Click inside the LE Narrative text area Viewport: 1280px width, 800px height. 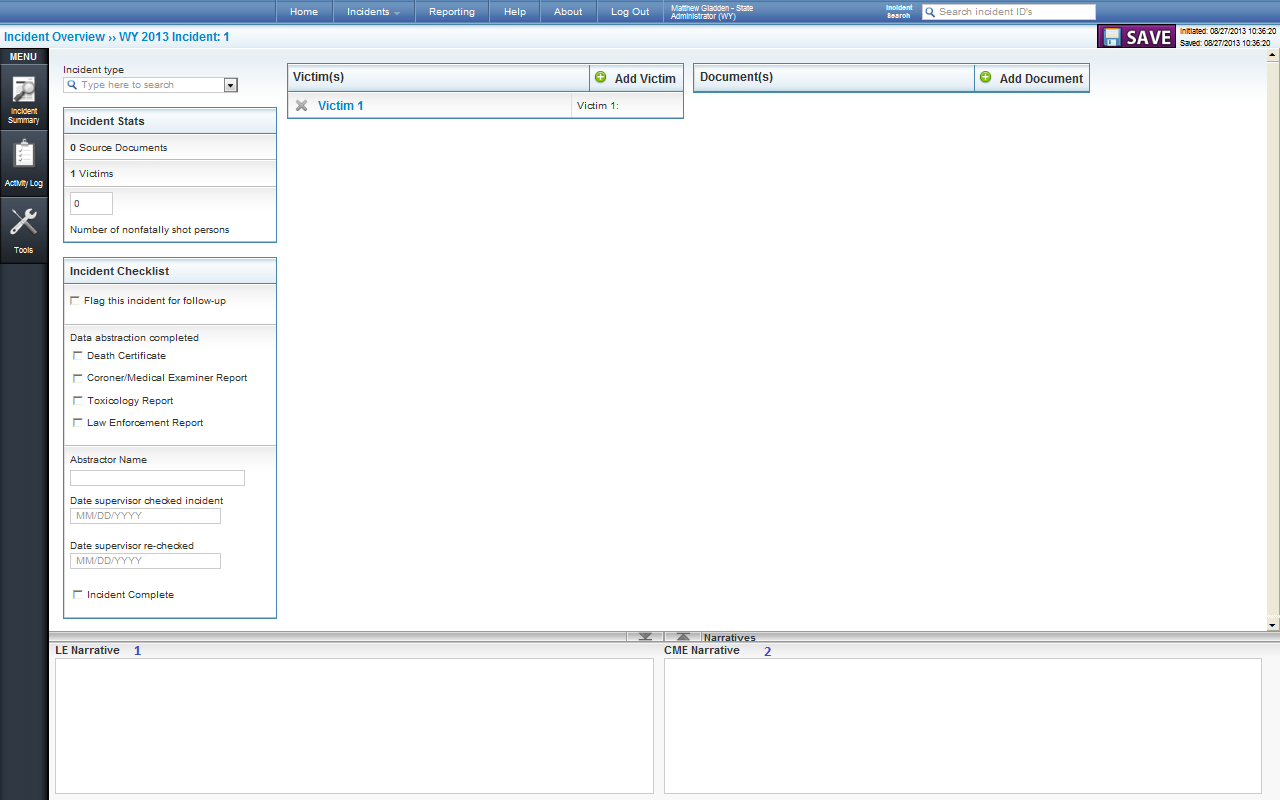point(354,726)
